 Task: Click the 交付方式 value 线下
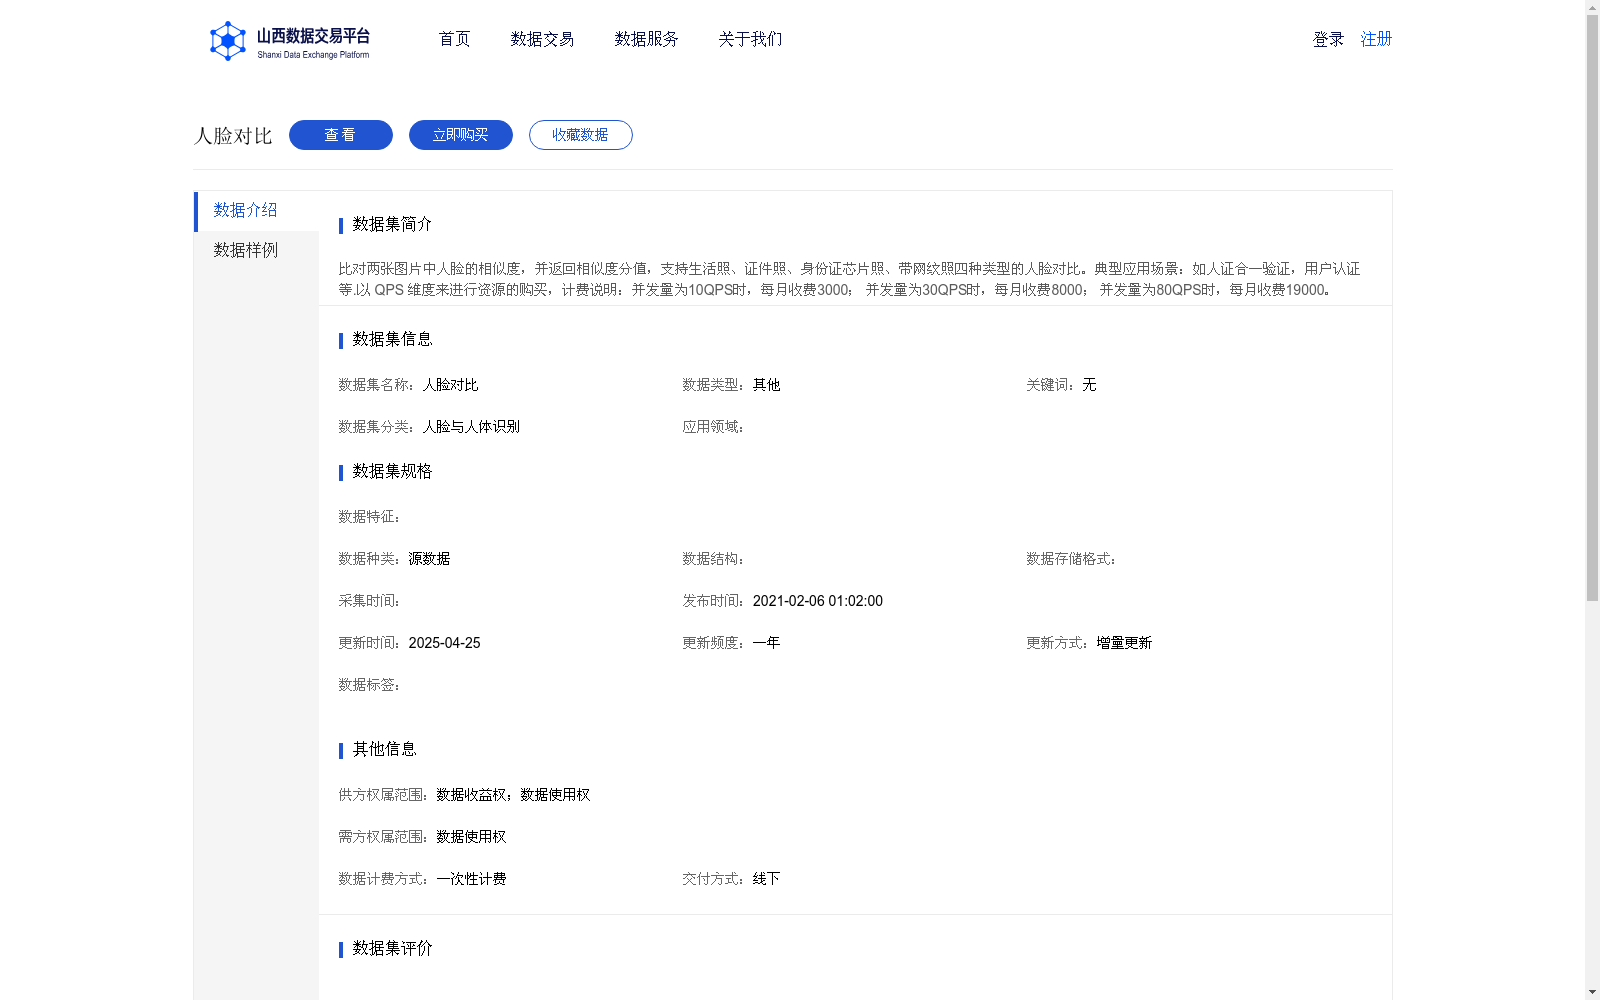click(766, 879)
